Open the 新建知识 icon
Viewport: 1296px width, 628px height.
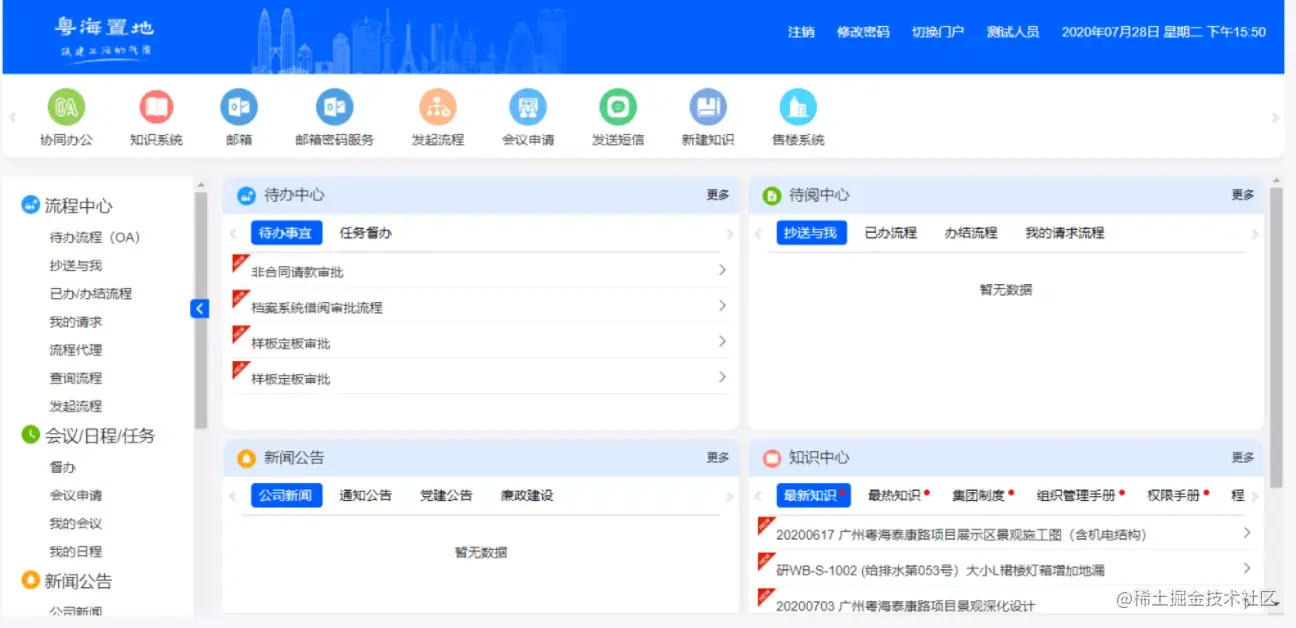[x=708, y=107]
